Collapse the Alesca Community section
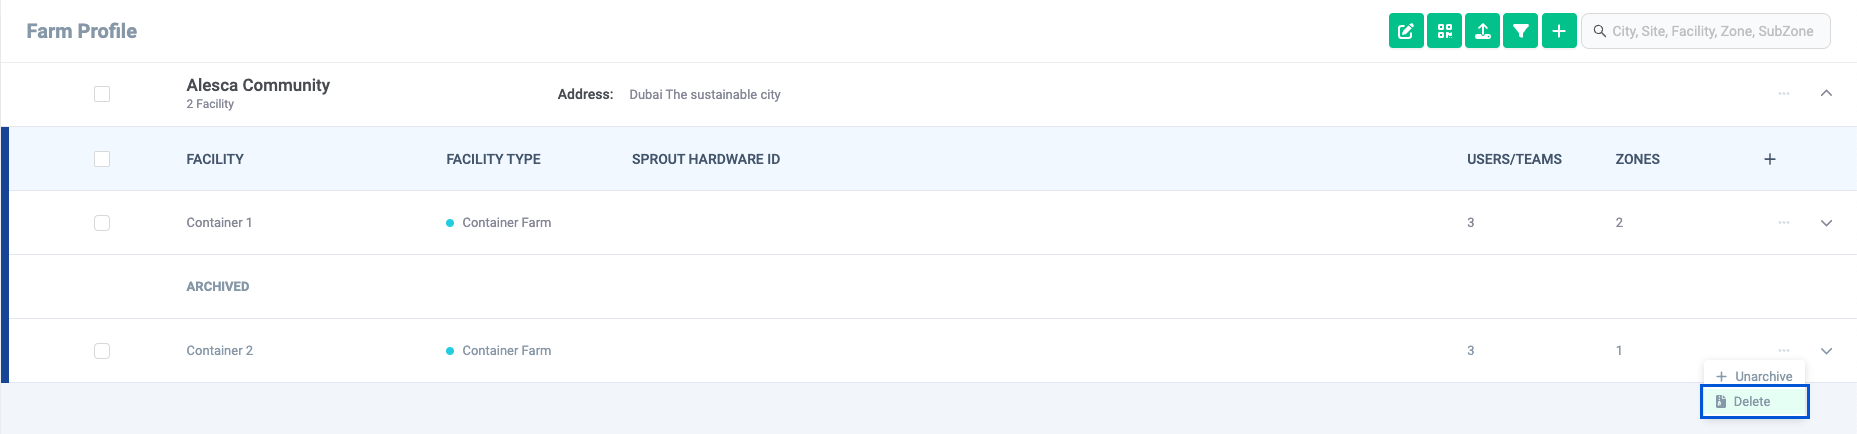This screenshot has height=434, width=1857. tap(1826, 93)
